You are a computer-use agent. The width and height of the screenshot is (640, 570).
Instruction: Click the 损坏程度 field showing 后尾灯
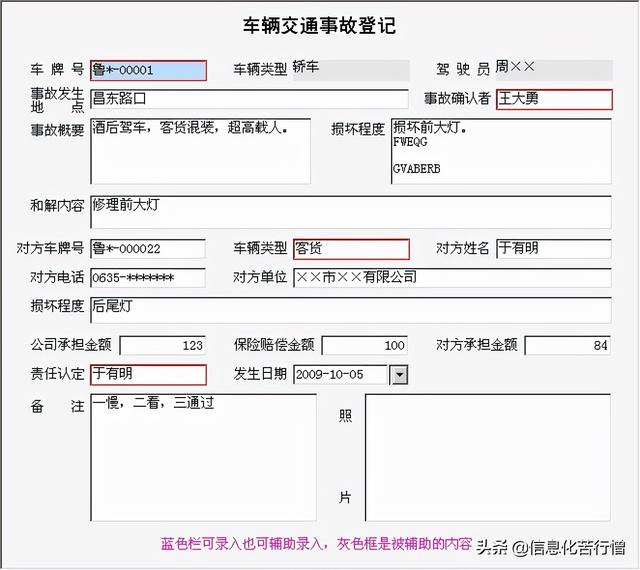coord(351,310)
